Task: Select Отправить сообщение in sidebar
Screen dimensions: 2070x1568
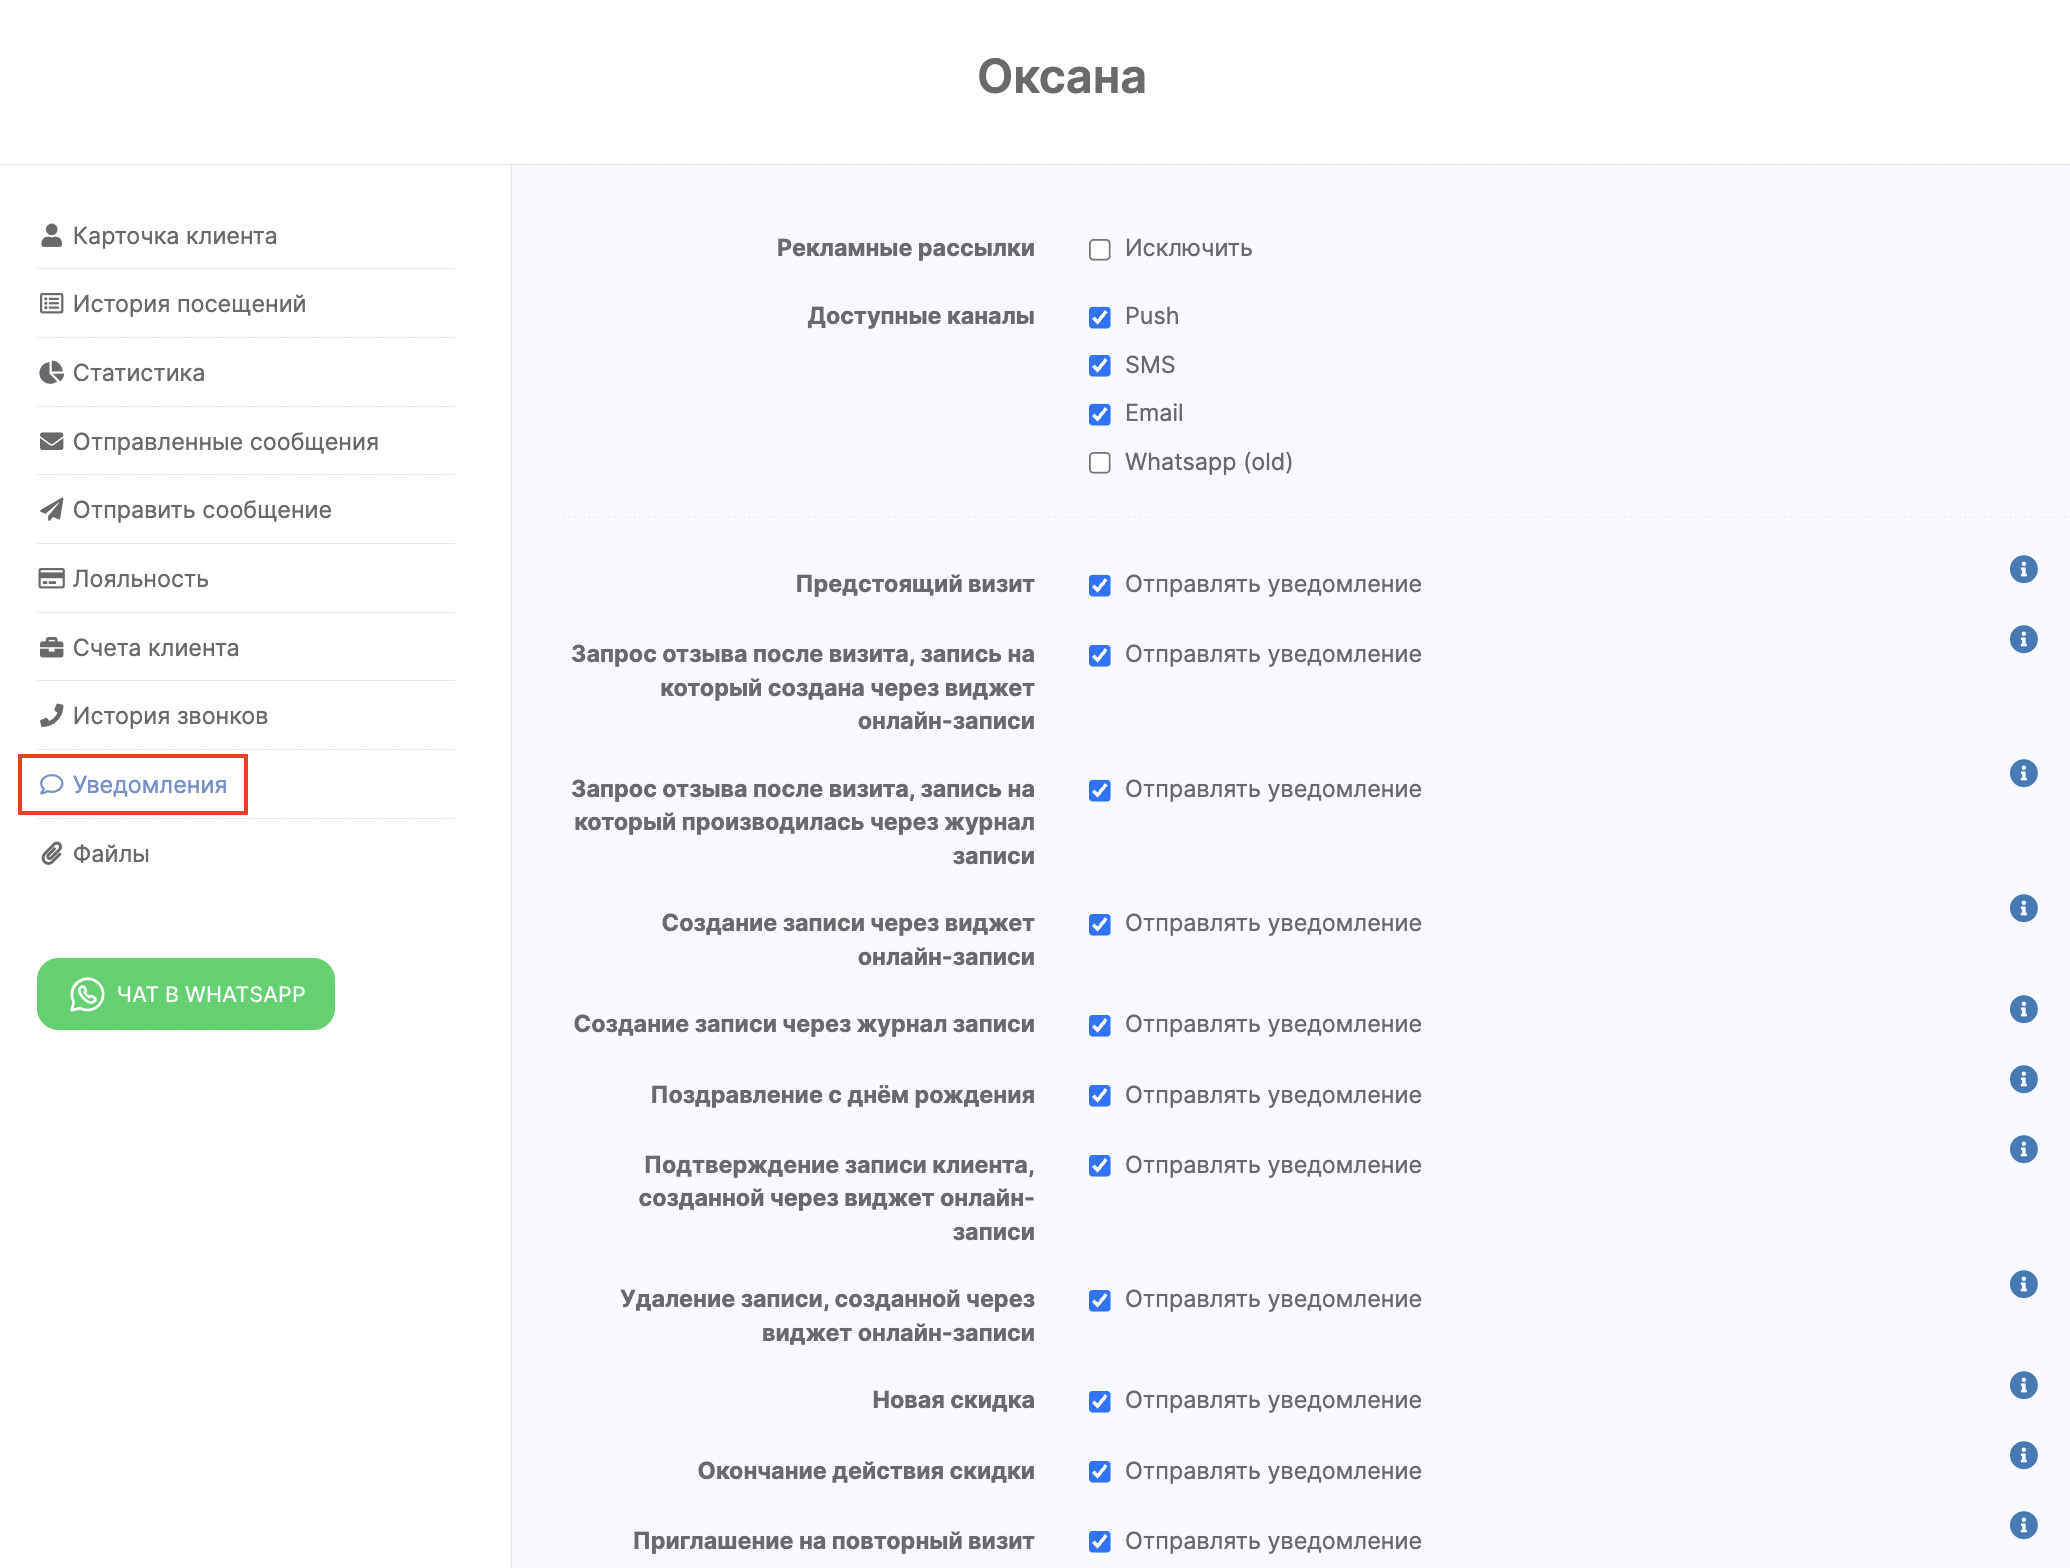Action: [x=201, y=510]
